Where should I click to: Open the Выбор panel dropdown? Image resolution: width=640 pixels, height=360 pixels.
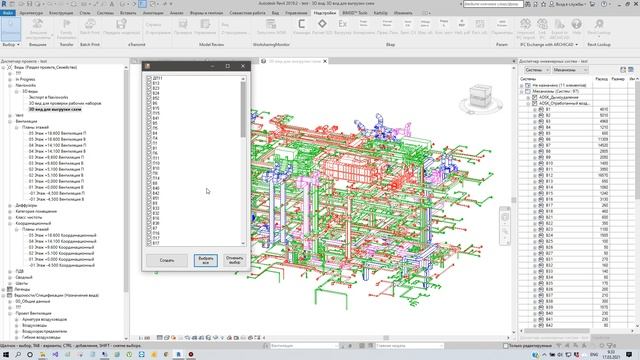11,44
